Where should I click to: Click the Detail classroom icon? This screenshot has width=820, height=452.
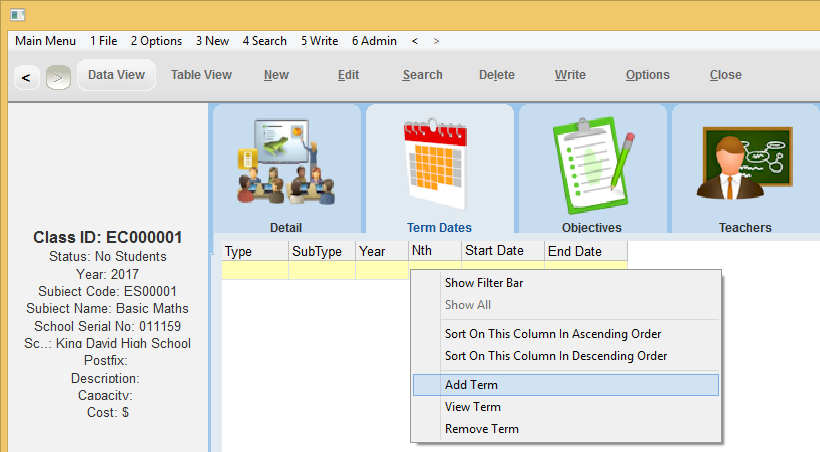(x=286, y=162)
